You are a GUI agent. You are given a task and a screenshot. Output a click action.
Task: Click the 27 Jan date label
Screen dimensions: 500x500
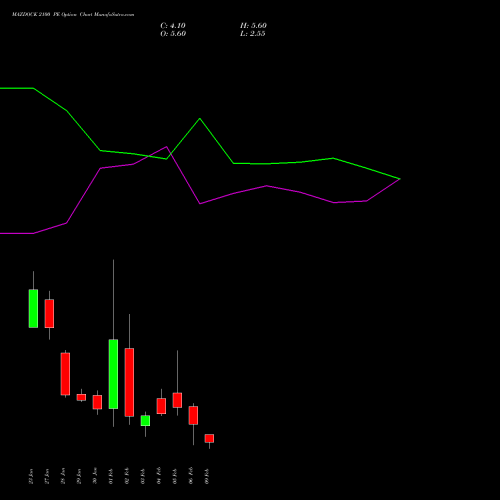tap(47, 476)
